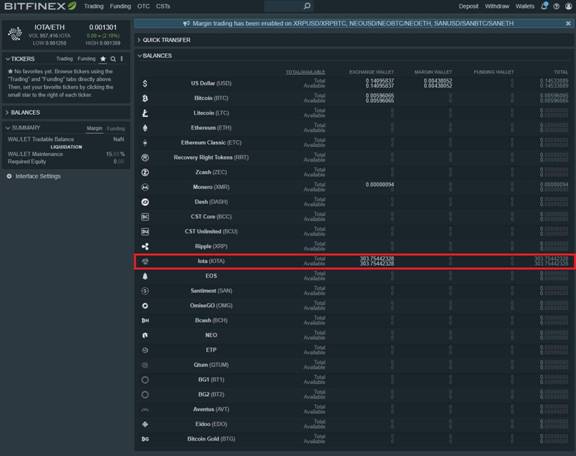
Task: Open the help question mark icon
Action: [x=557, y=6]
